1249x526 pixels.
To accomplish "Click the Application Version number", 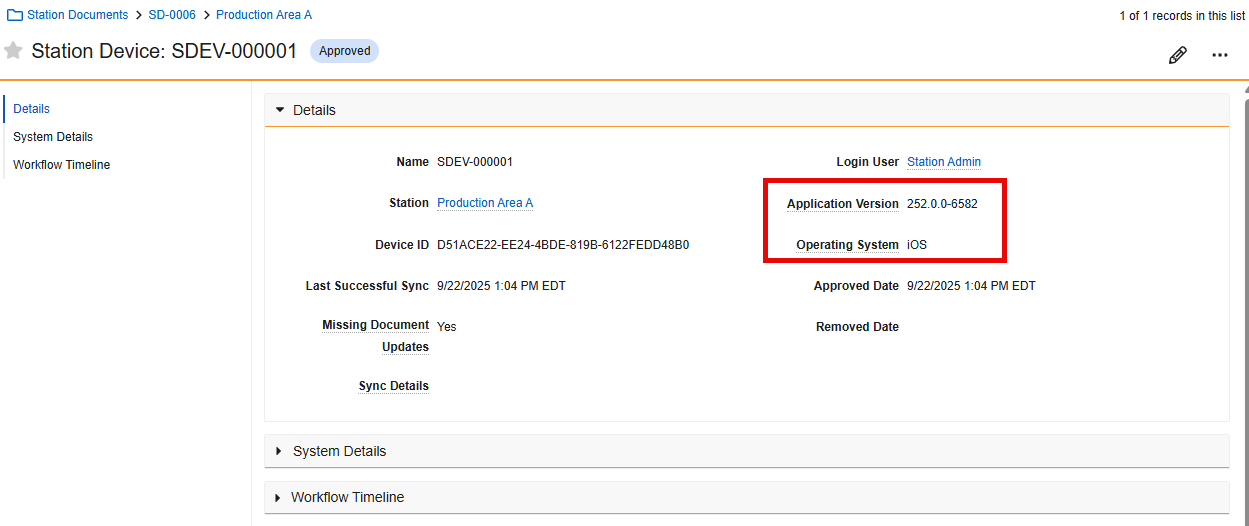I will [942, 204].
